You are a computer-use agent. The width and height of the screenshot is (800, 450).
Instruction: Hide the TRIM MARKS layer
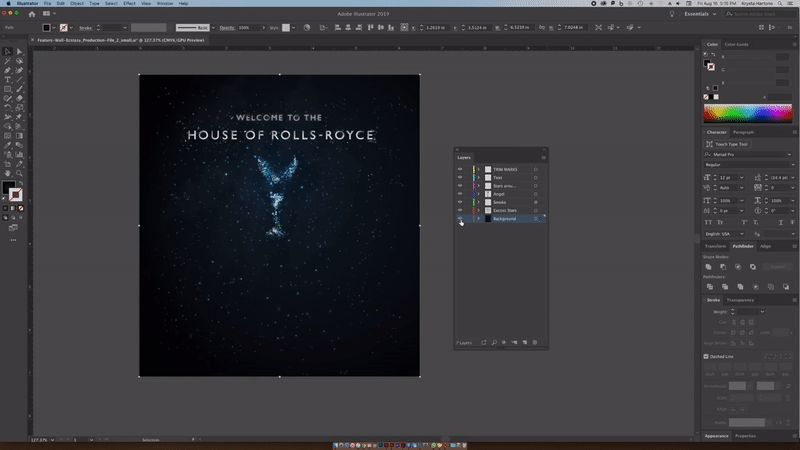pos(460,169)
